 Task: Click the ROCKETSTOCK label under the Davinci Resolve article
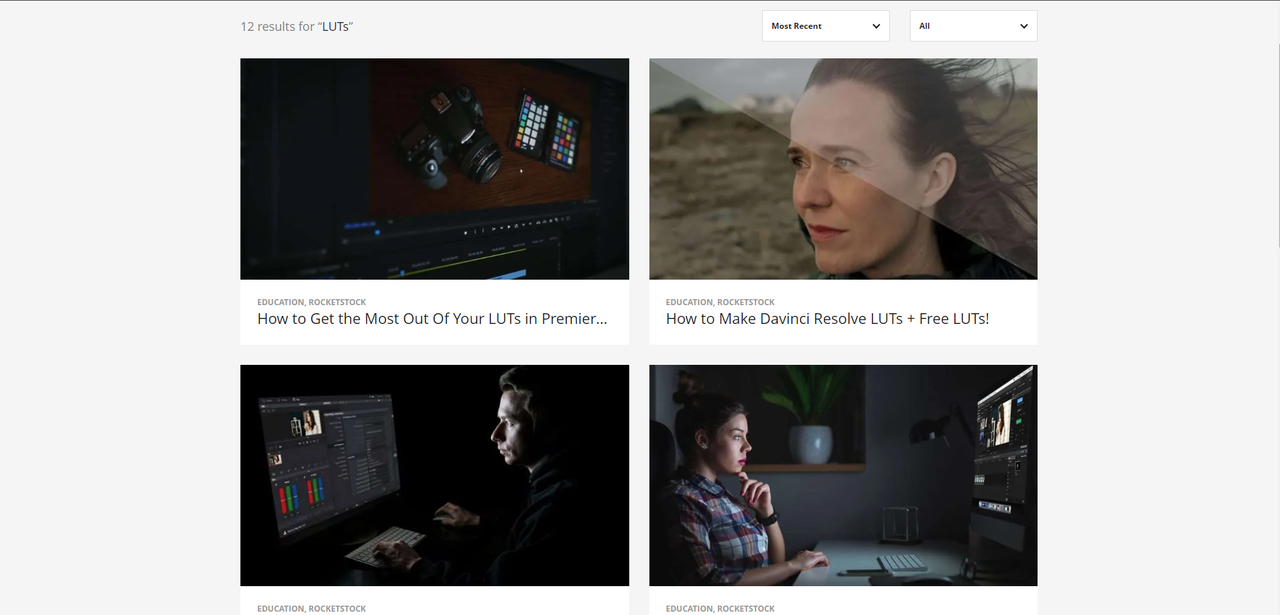(x=744, y=301)
